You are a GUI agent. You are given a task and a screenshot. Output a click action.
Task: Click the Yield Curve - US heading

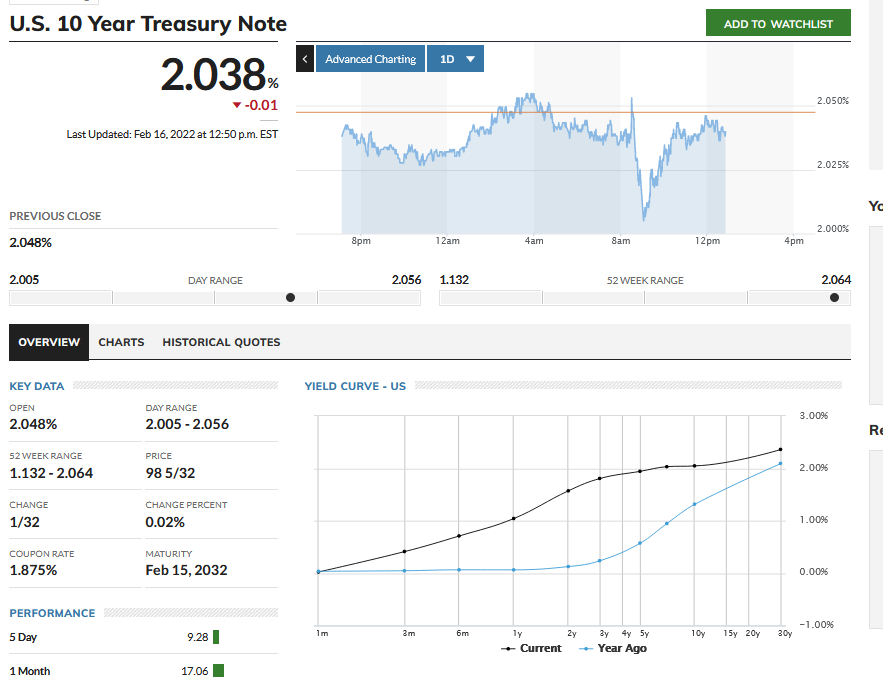(355, 386)
